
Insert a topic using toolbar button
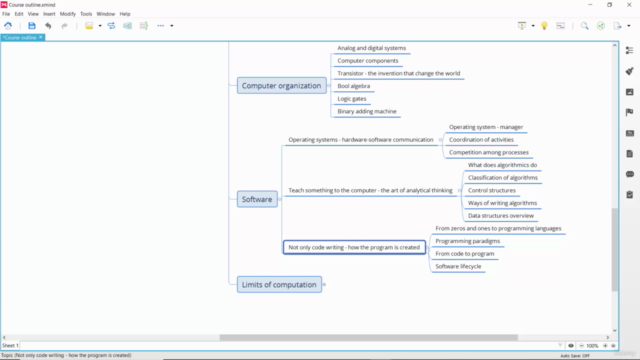89,26
